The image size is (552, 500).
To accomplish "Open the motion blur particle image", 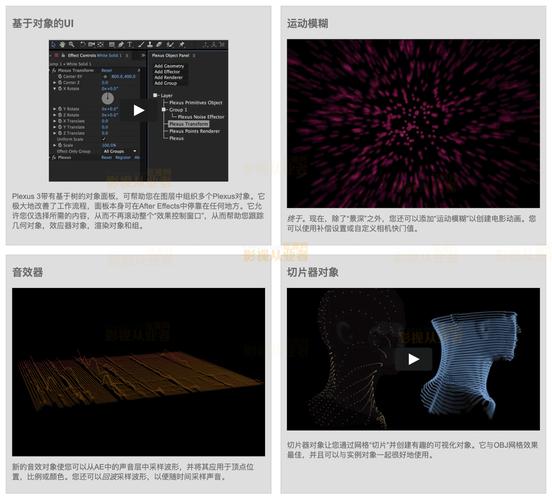I will 413,123.
